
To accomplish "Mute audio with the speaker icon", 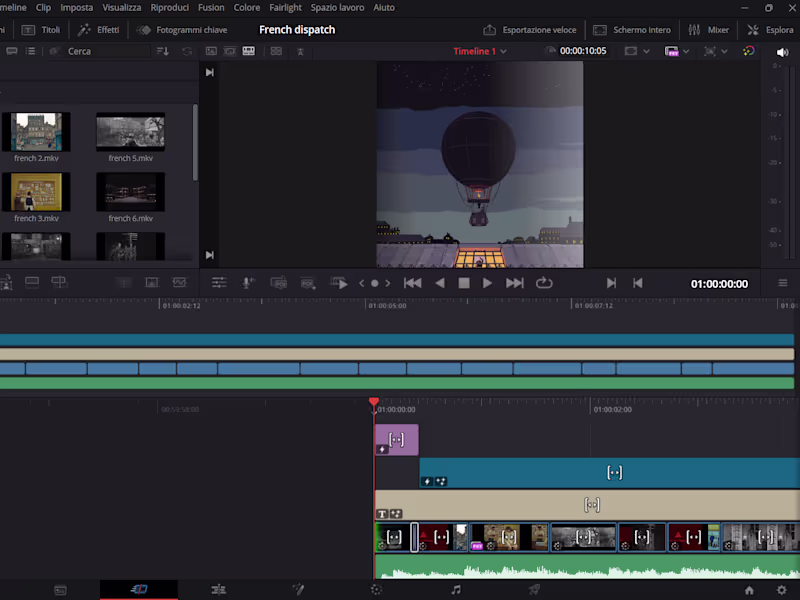I will click(783, 51).
